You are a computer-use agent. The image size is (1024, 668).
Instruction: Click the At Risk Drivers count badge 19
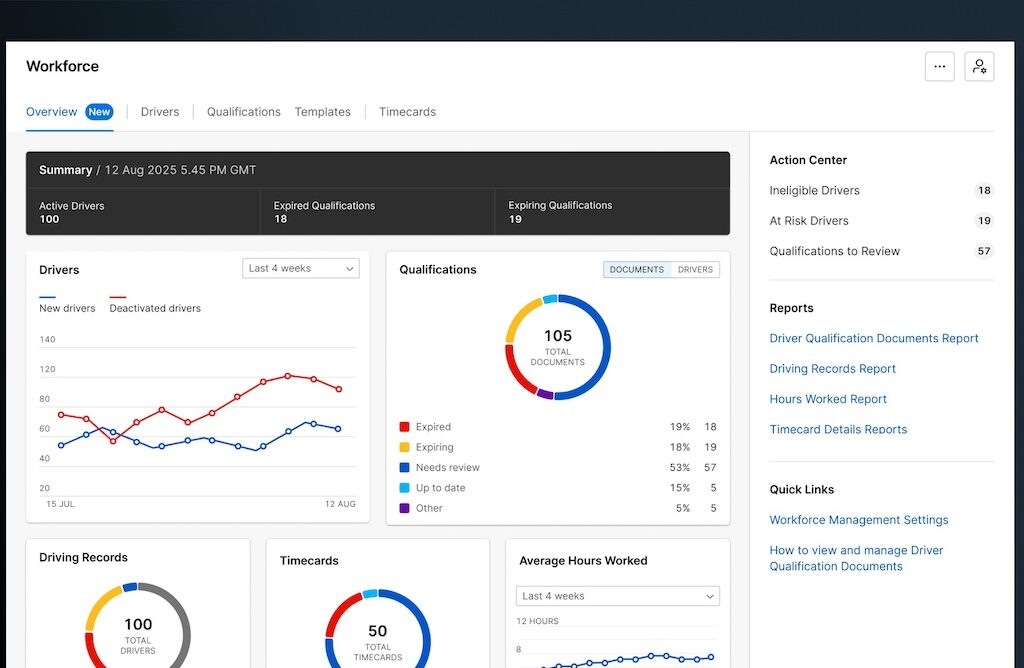click(984, 221)
